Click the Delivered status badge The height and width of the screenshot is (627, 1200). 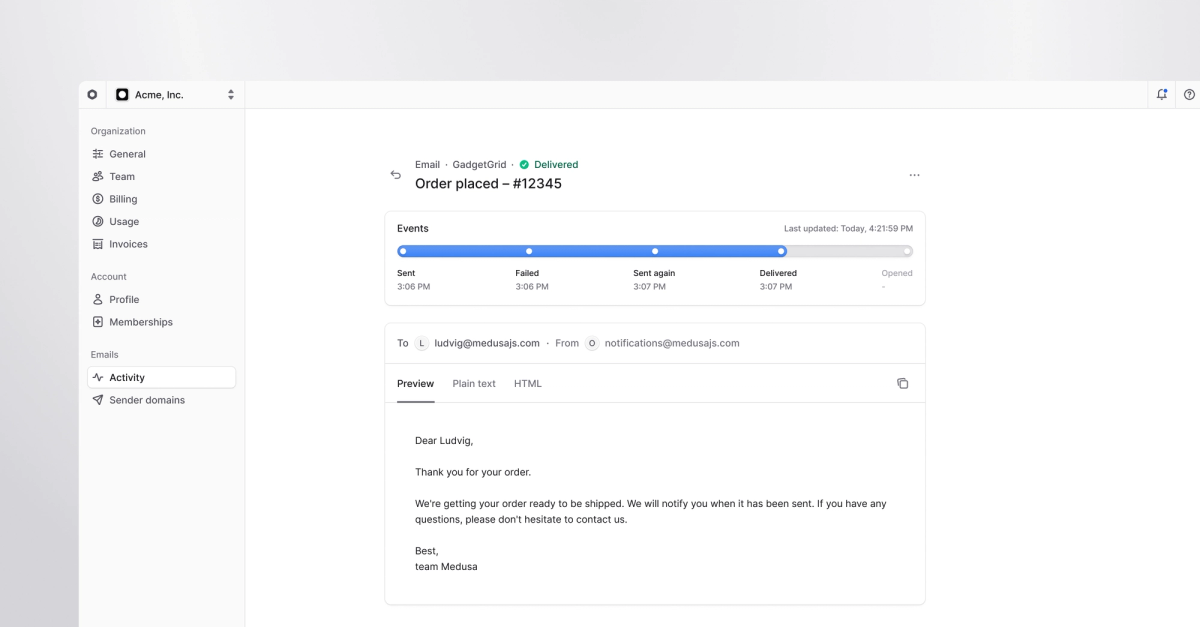click(548, 164)
